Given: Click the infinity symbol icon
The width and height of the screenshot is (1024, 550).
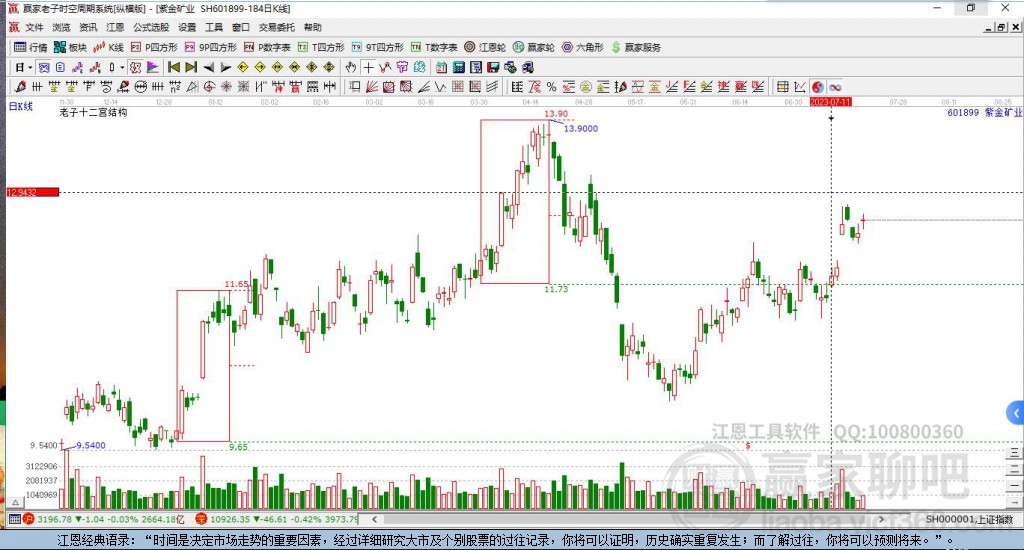Looking at the screenshot, I should pos(835,87).
